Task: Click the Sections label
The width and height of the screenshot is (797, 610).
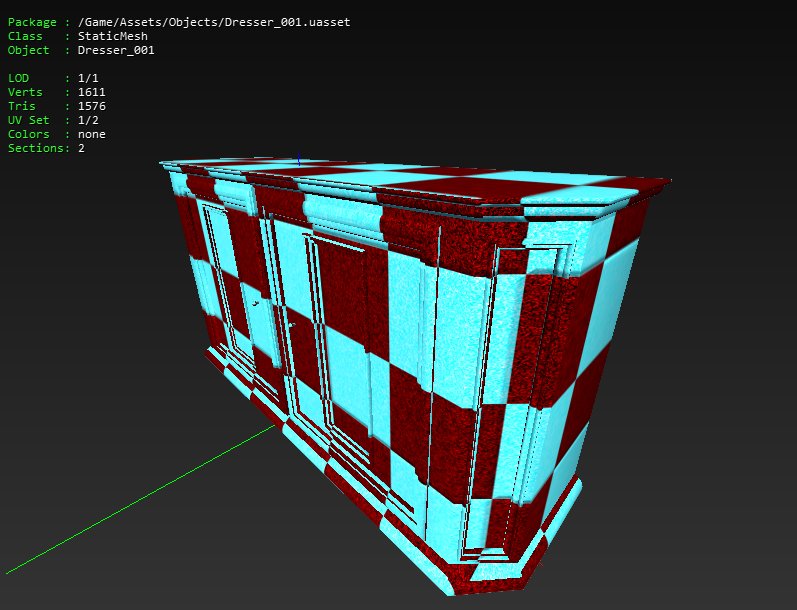Action: [36, 148]
